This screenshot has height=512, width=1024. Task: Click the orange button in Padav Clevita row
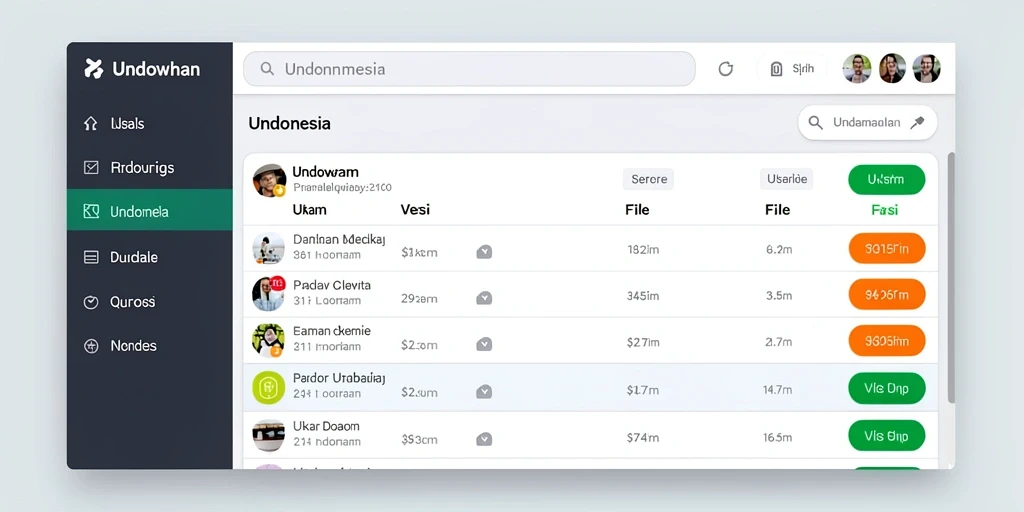click(x=887, y=295)
